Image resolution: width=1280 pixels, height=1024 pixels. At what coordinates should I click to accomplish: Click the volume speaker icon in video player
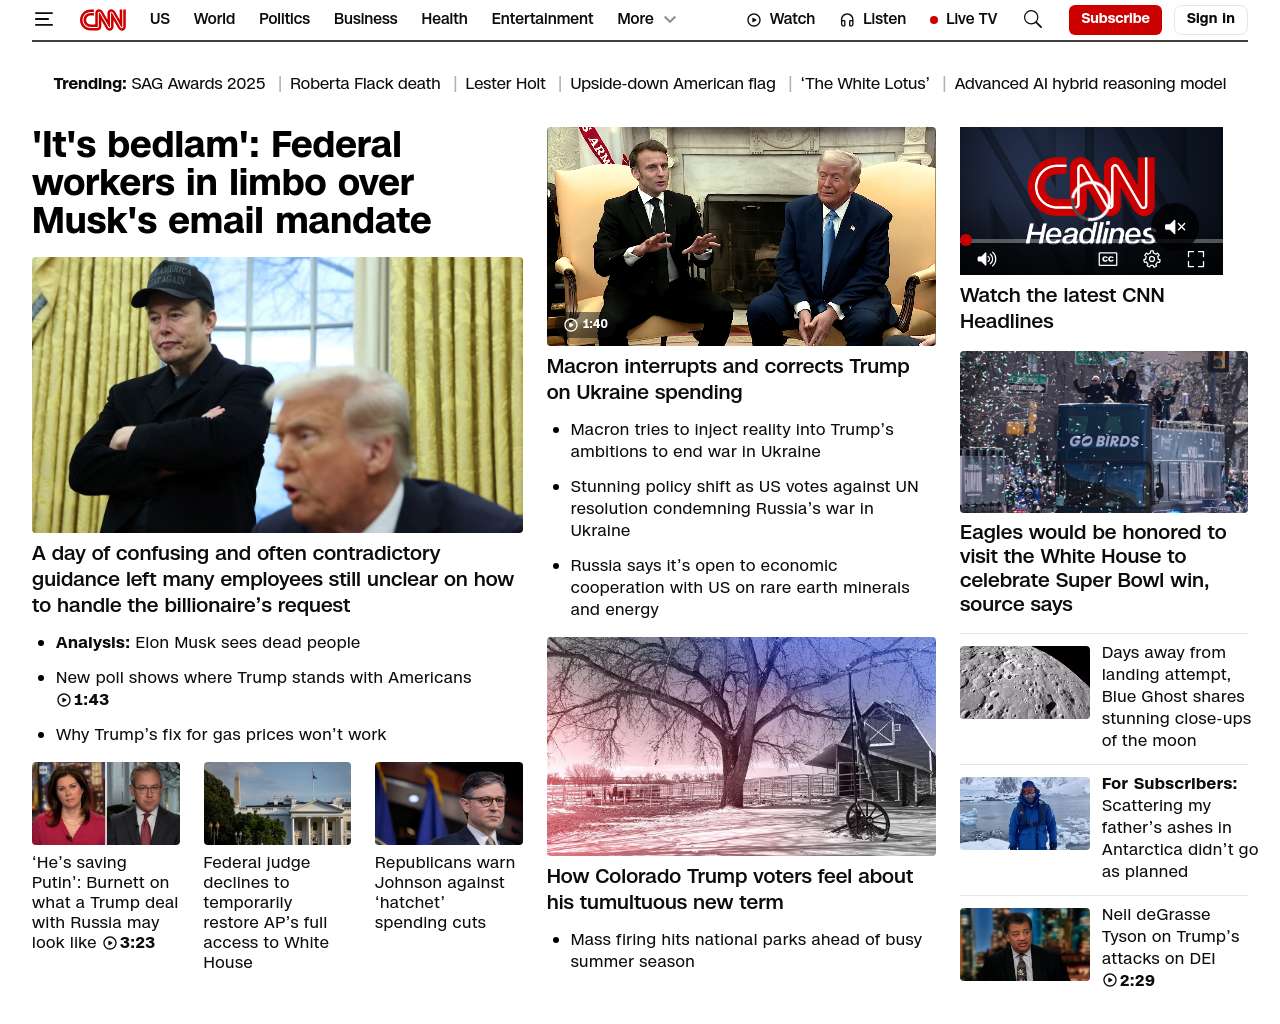pos(987,259)
